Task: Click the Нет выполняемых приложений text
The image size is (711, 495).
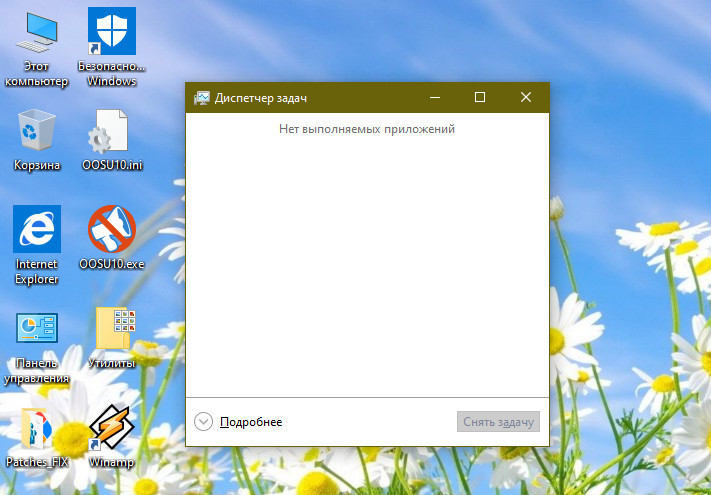Action: click(x=367, y=129)
